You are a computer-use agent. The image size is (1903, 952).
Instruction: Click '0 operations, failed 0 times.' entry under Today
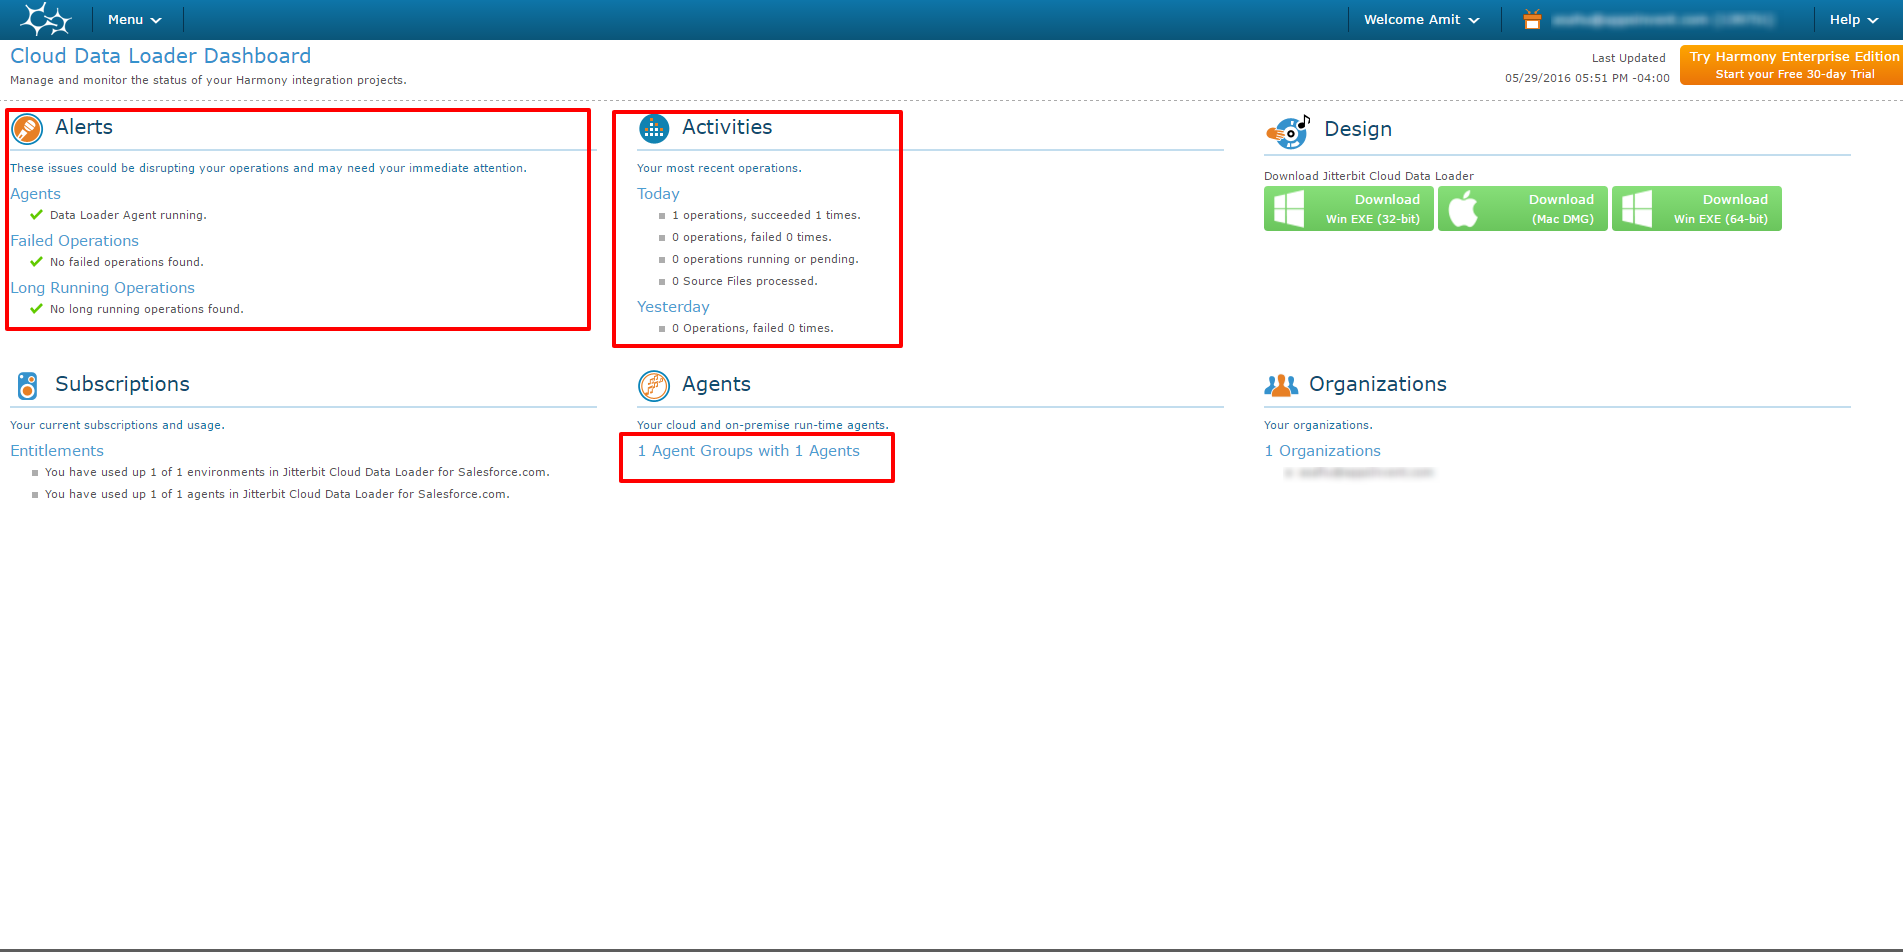point(751,237)
